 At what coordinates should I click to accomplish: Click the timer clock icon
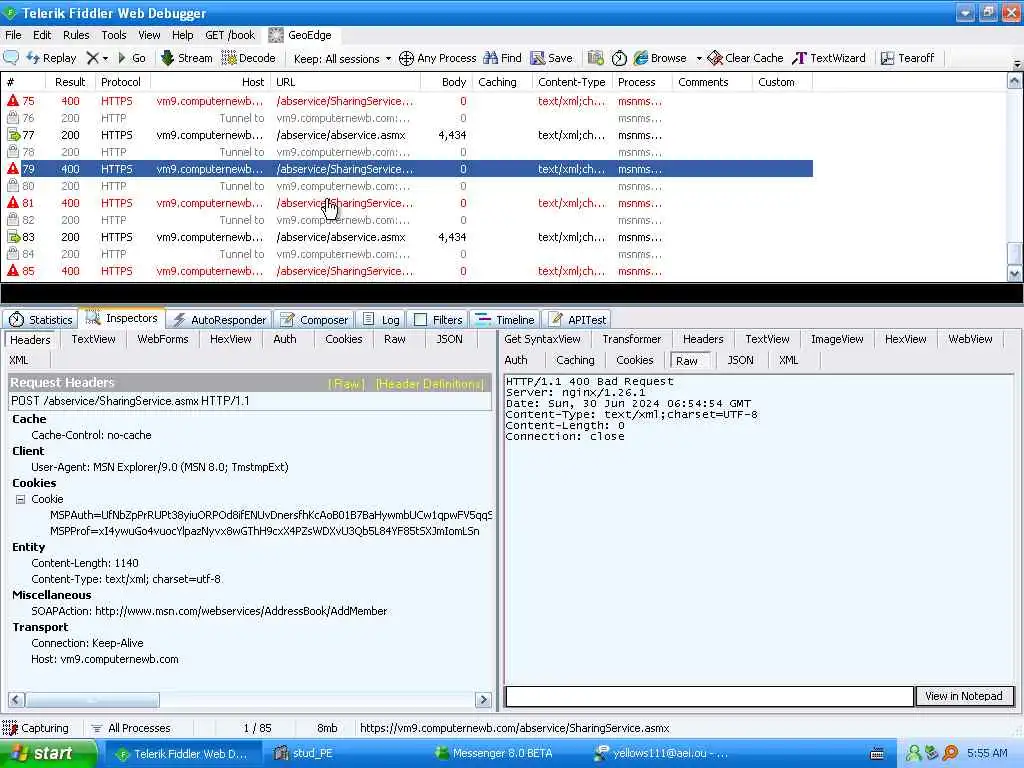click(619, 58)
